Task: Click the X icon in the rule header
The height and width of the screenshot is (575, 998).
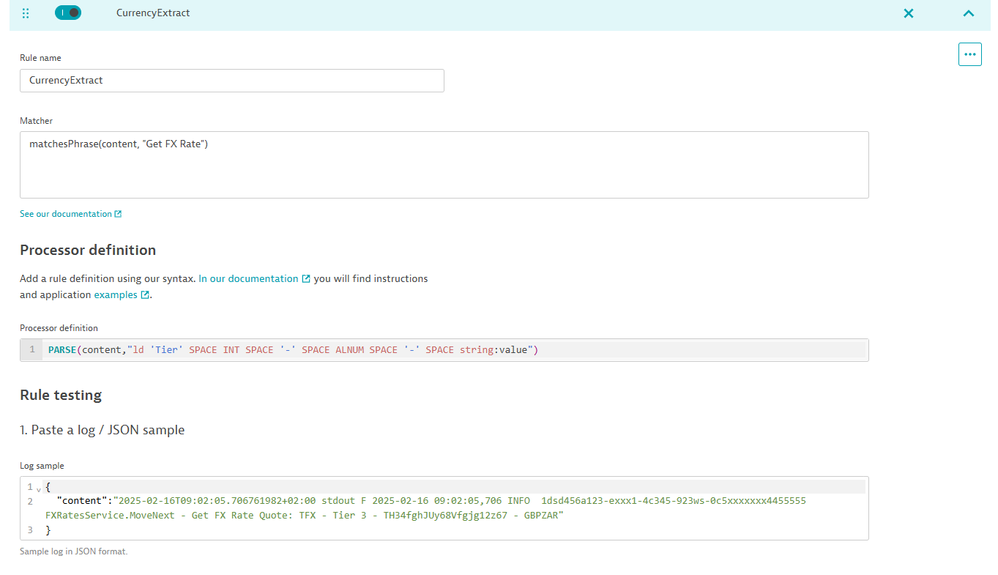Action: [x=908, y=13]
